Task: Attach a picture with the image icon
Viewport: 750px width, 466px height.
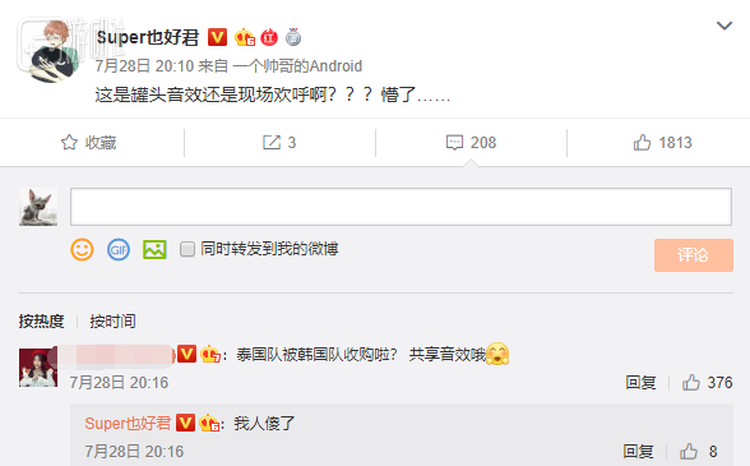Action: coord(154,250)
